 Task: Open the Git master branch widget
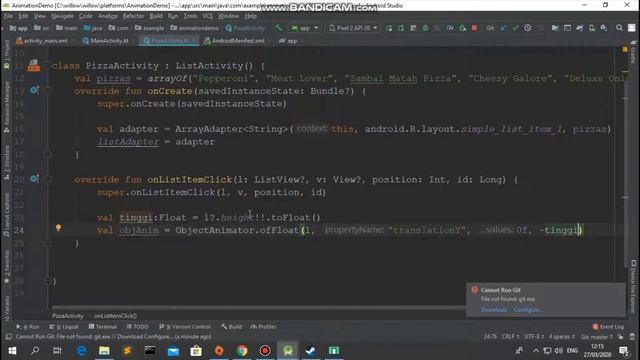[x=596, y=337]
